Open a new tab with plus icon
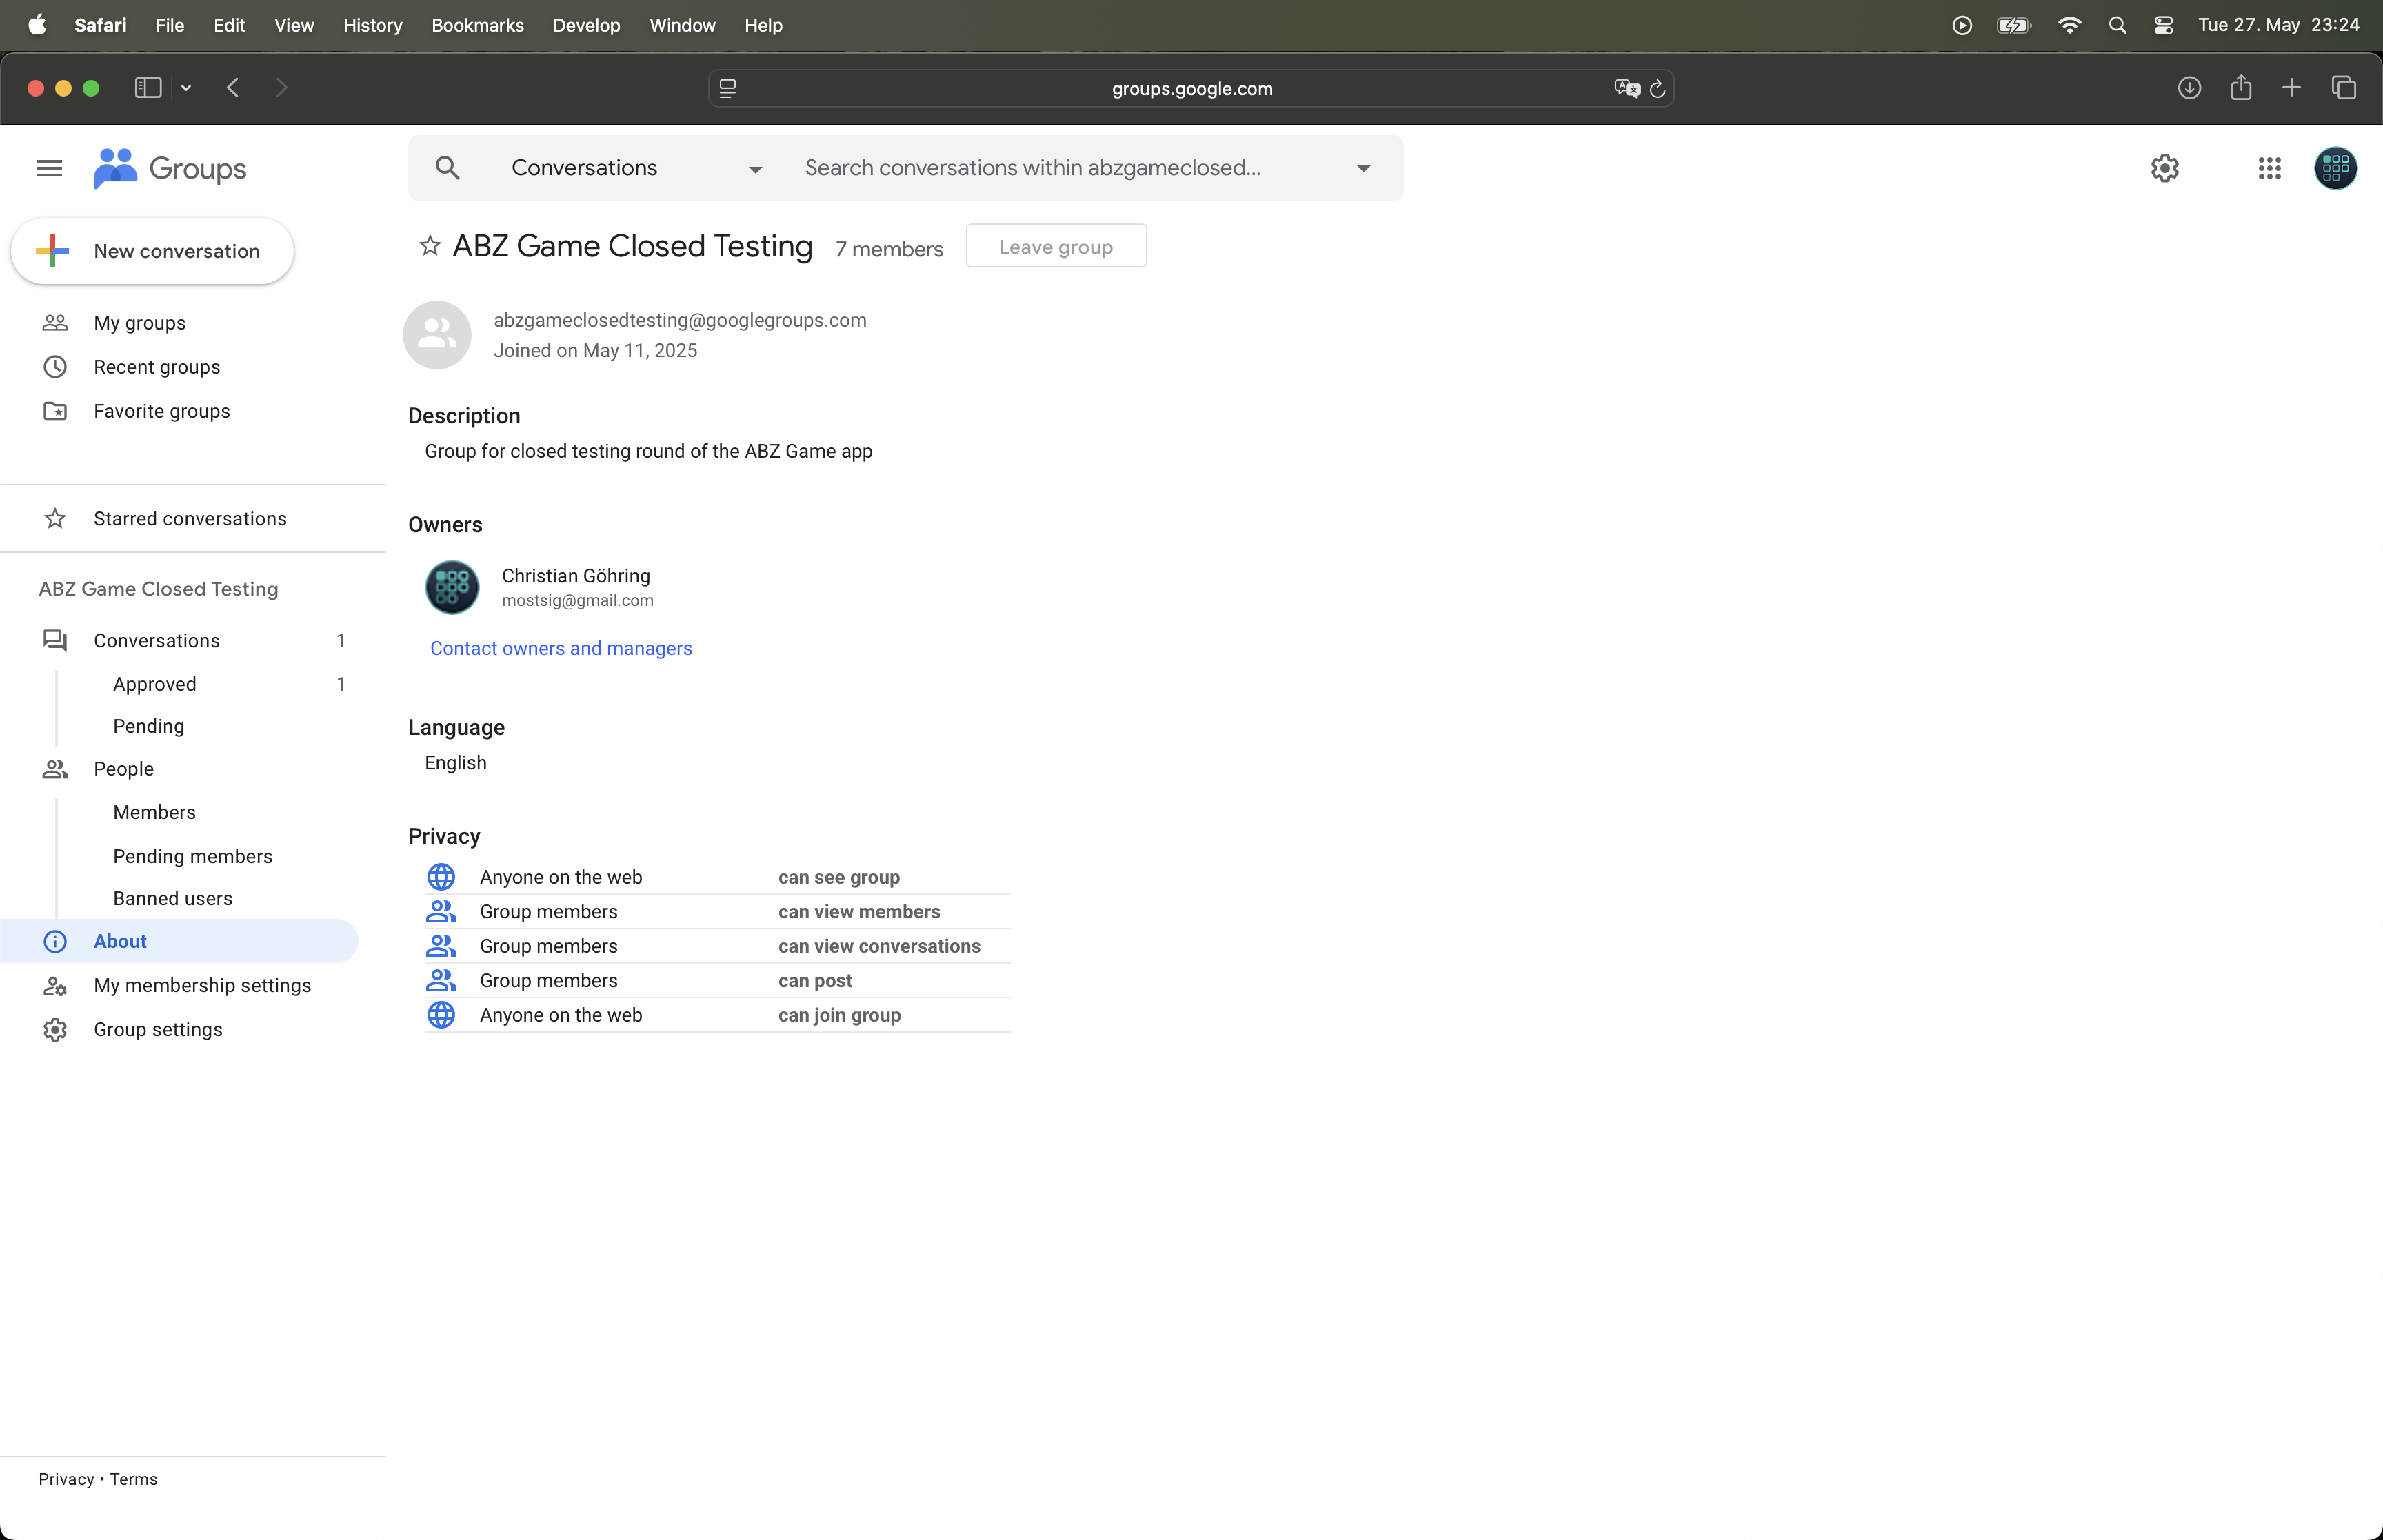Screen dimensions: 2383x1540 tap(2291, 88)
